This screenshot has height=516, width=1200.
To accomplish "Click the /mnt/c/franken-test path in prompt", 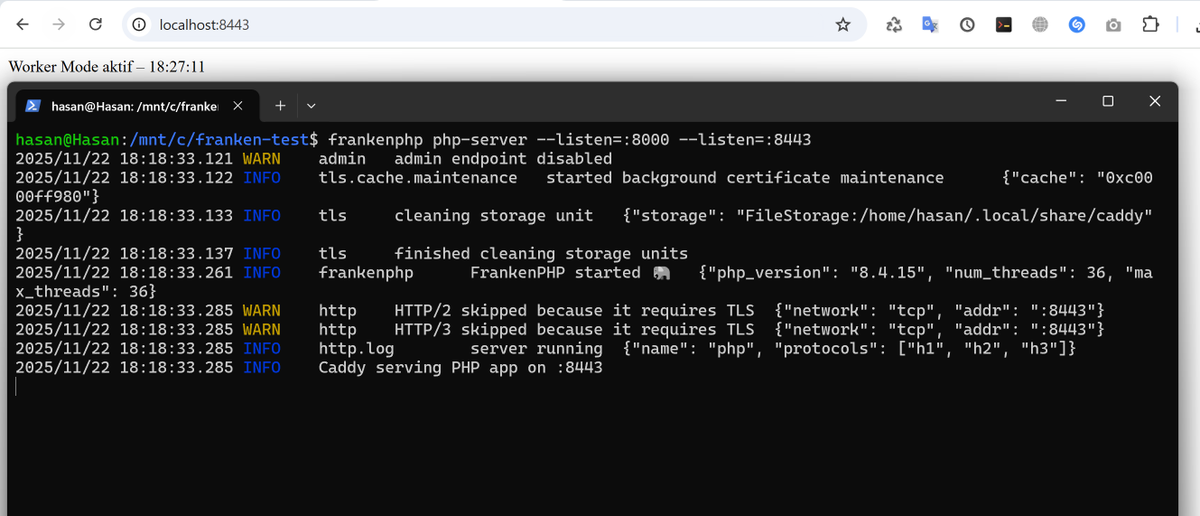I will click(218, 139).
